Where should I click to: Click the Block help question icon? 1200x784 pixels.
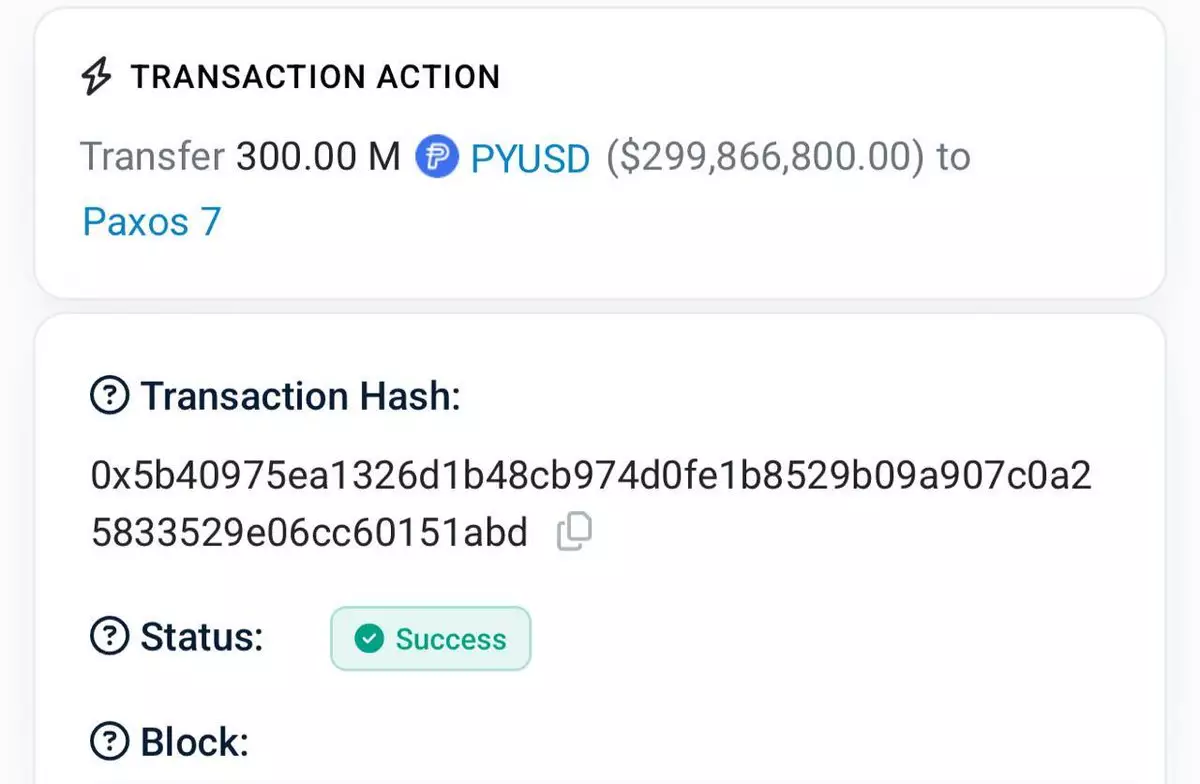pyautogui.click(x=109, y=742)
